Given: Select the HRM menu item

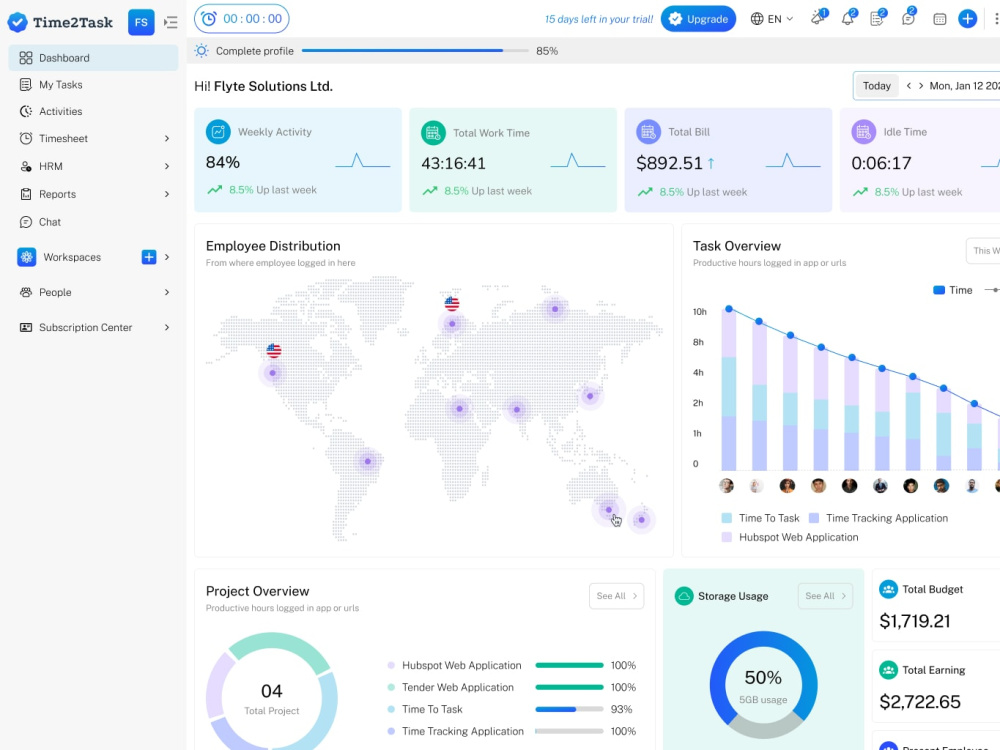Looking at the screenshot, I should [93, 166].
